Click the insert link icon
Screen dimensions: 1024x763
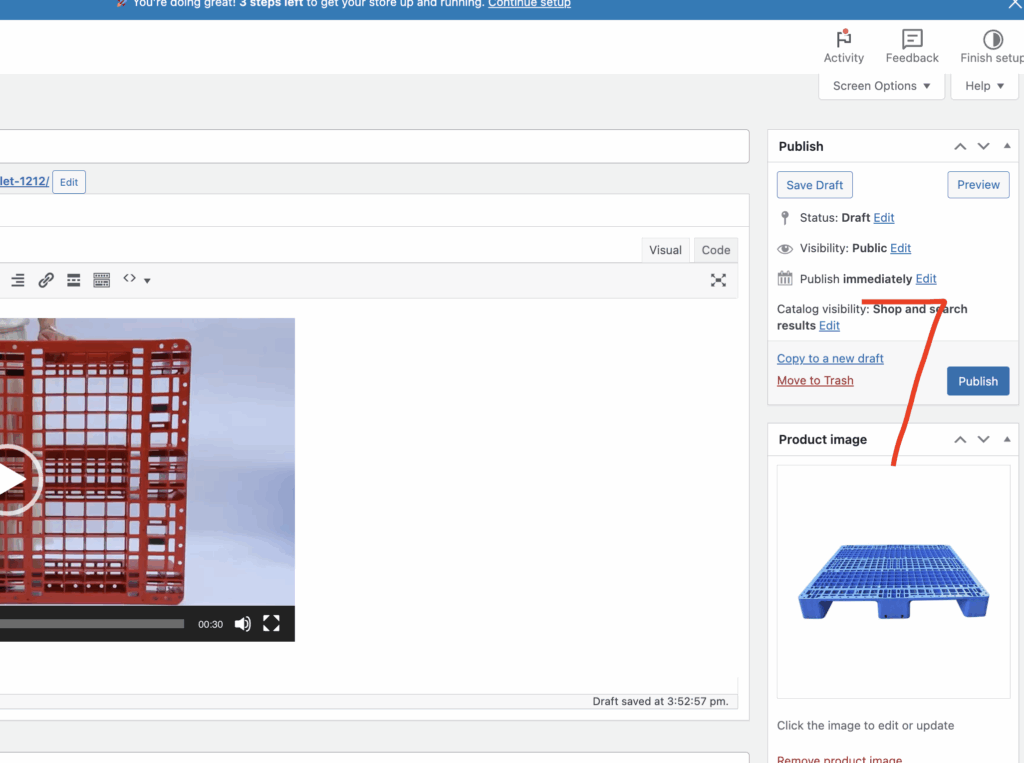click(46, 281)
